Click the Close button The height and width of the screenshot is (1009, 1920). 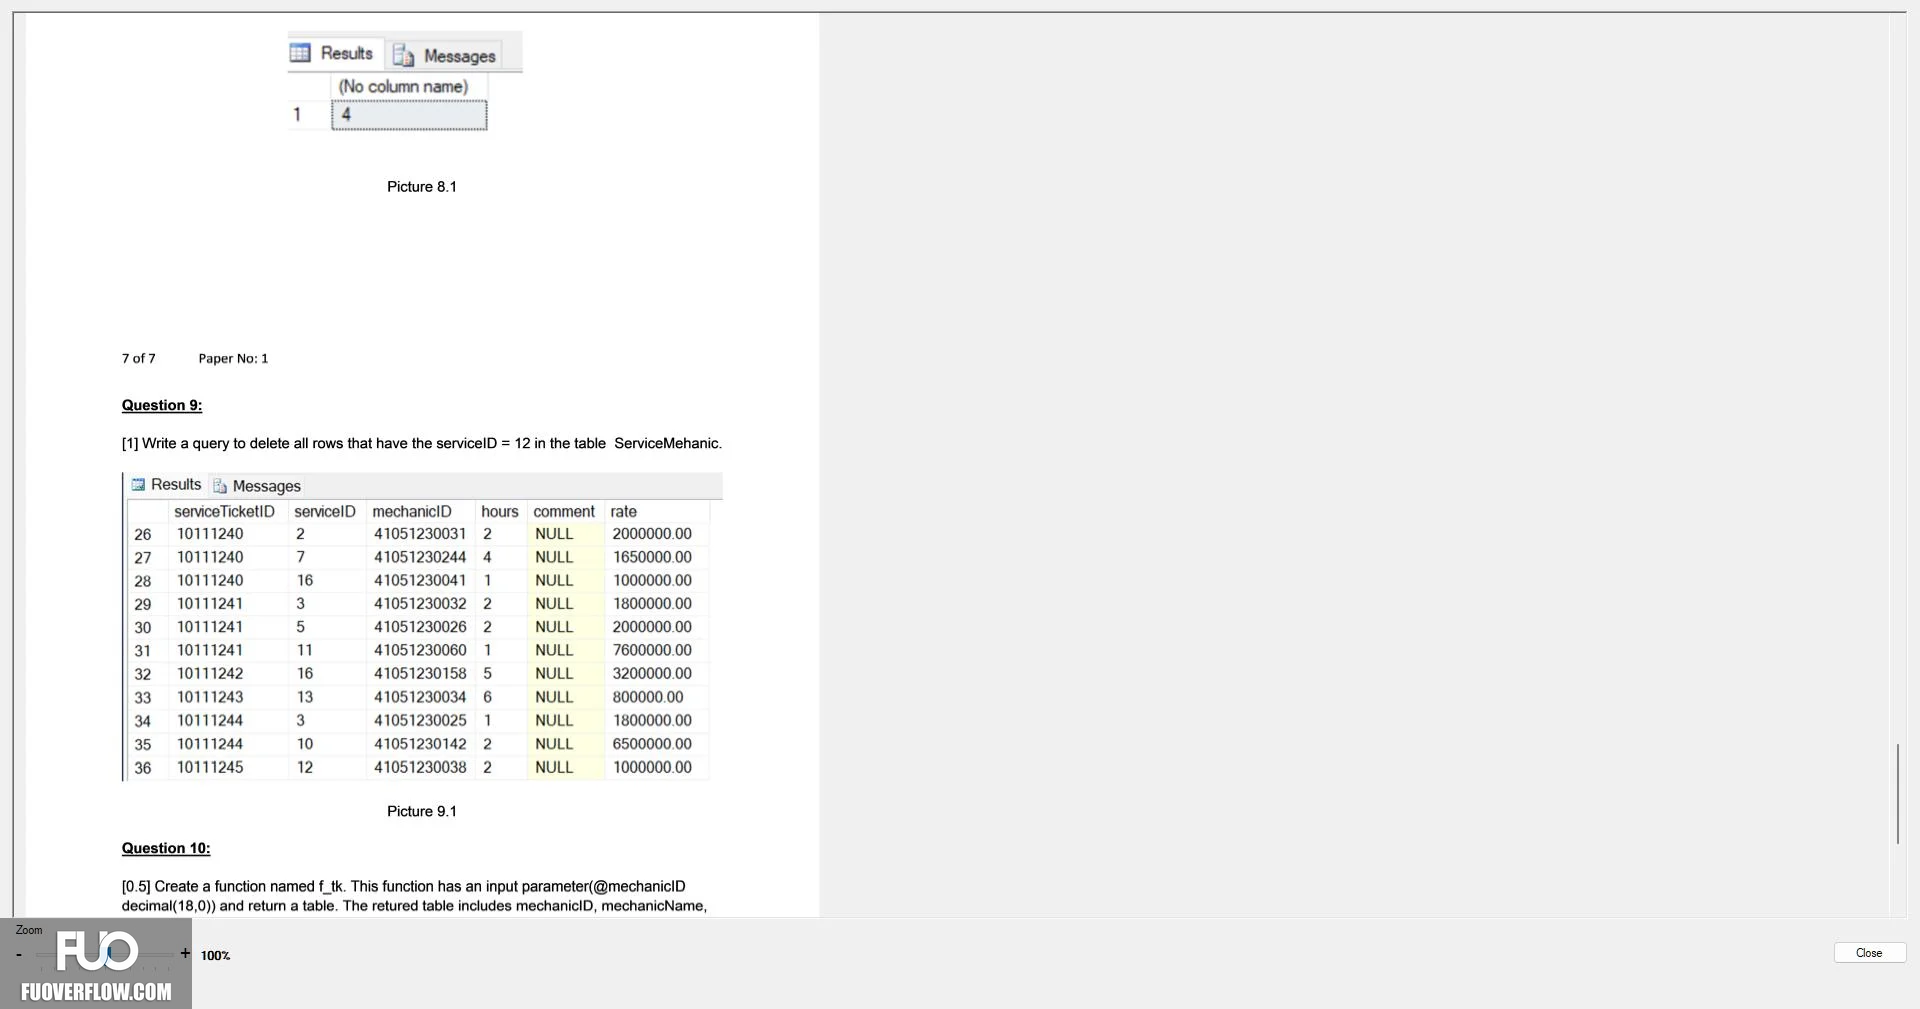coord(1869,953)
